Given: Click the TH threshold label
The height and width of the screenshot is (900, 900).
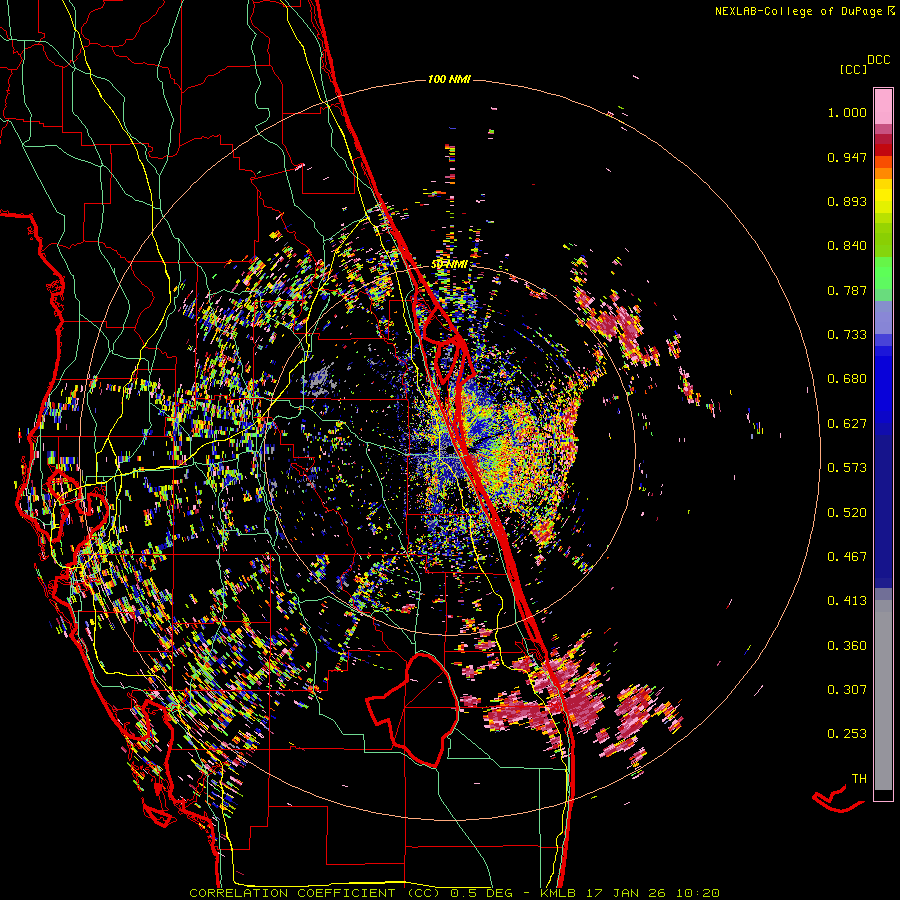Looking at the screenshot, I should [x=859, y=779].
